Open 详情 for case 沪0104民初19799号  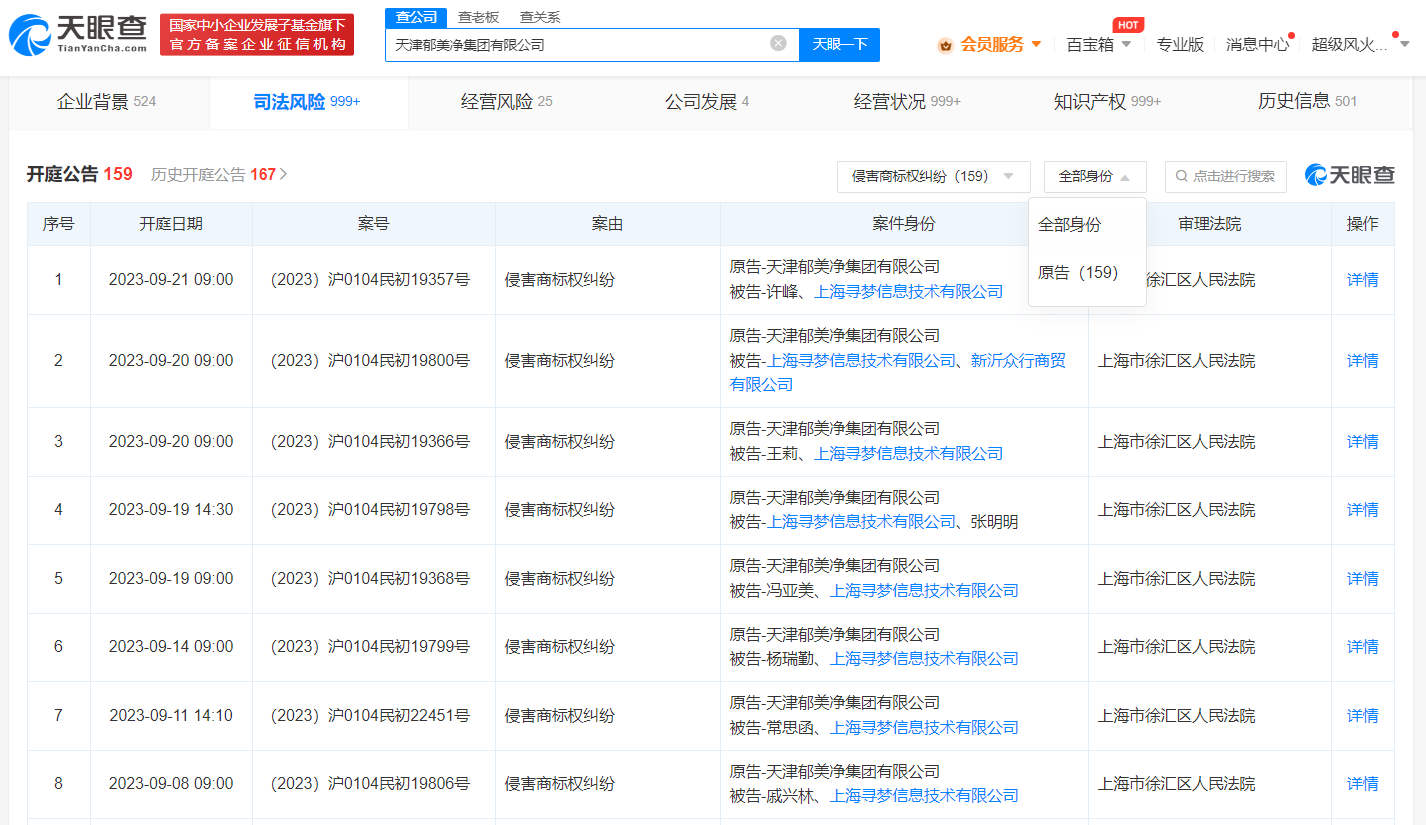pos(1362,646)
